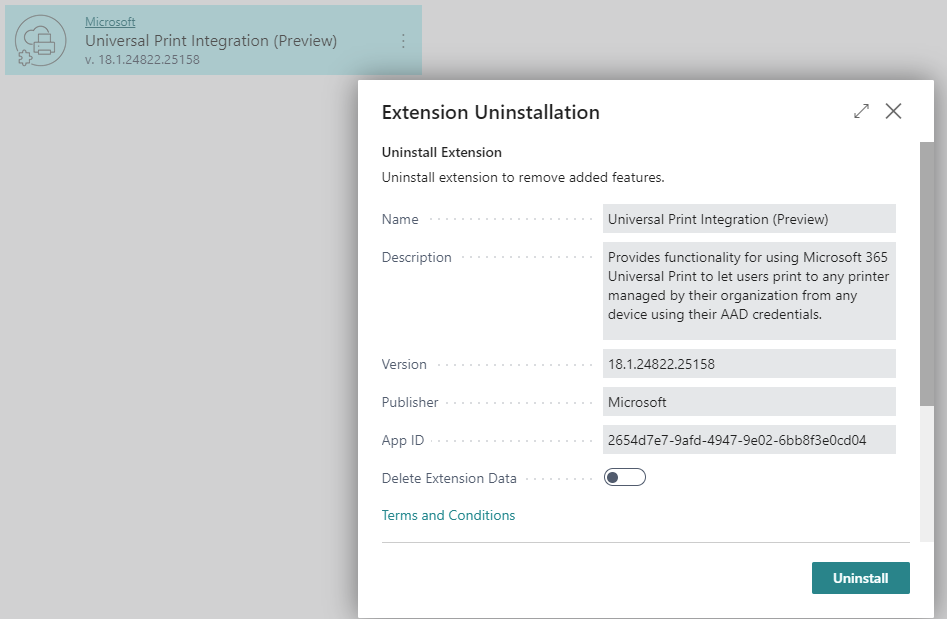Select the Universal Print Integration (Preview) card title
This screenshot has width=947, height=619.
click(211, 40)
